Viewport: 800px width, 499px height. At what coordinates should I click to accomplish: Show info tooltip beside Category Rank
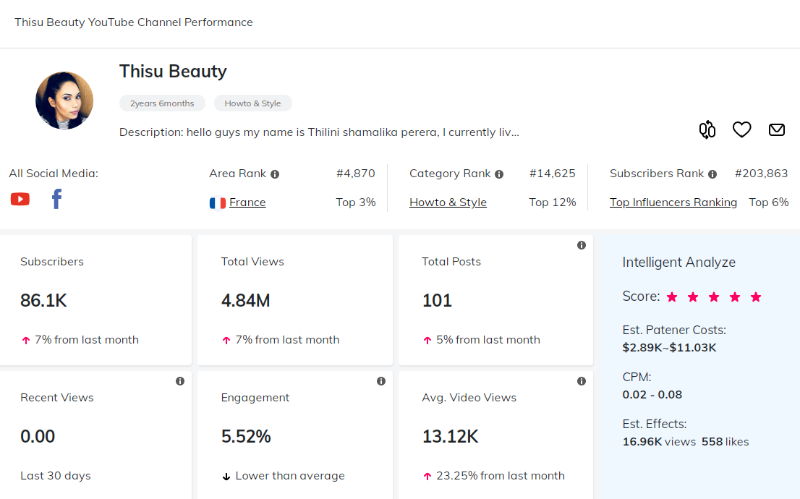coord(499,174)
